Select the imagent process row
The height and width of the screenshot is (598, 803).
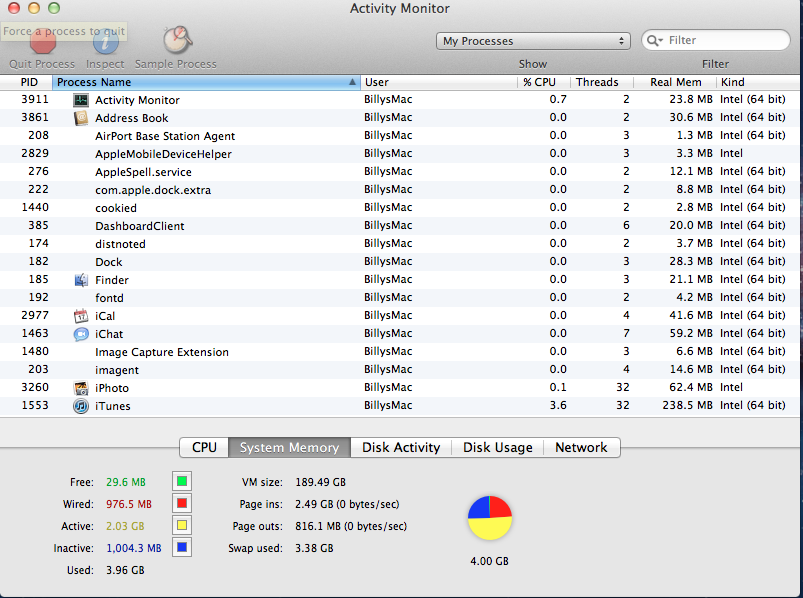point(399,370)
